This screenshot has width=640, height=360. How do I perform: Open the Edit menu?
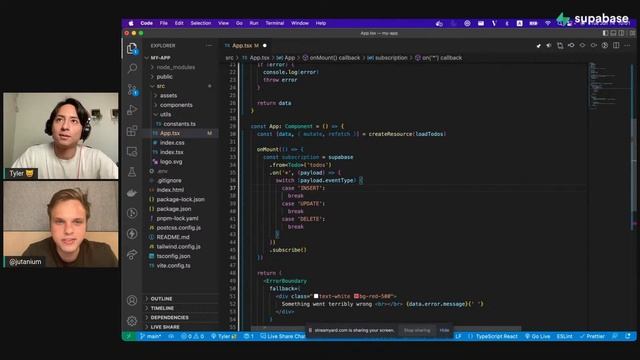[179, 23]
